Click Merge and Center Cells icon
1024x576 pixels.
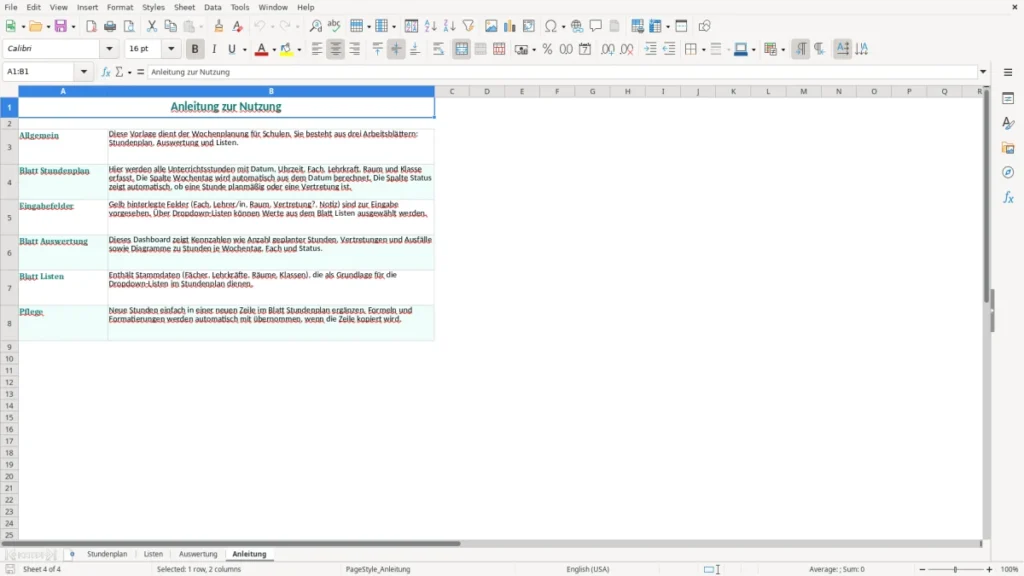[x=461, y=49]
